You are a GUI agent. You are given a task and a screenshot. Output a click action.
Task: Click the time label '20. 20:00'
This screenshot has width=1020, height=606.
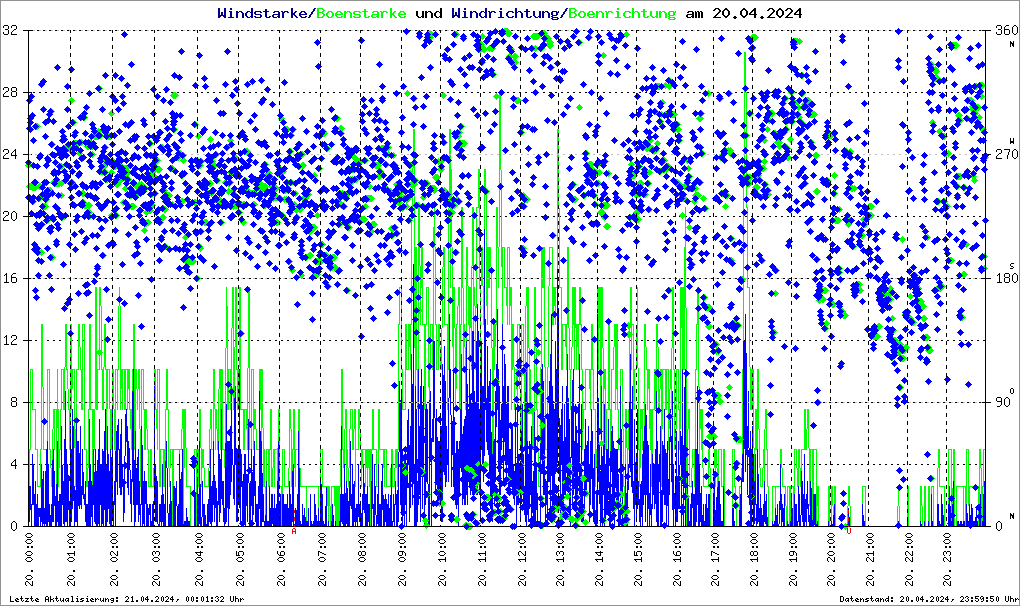(x=833, y=559)
